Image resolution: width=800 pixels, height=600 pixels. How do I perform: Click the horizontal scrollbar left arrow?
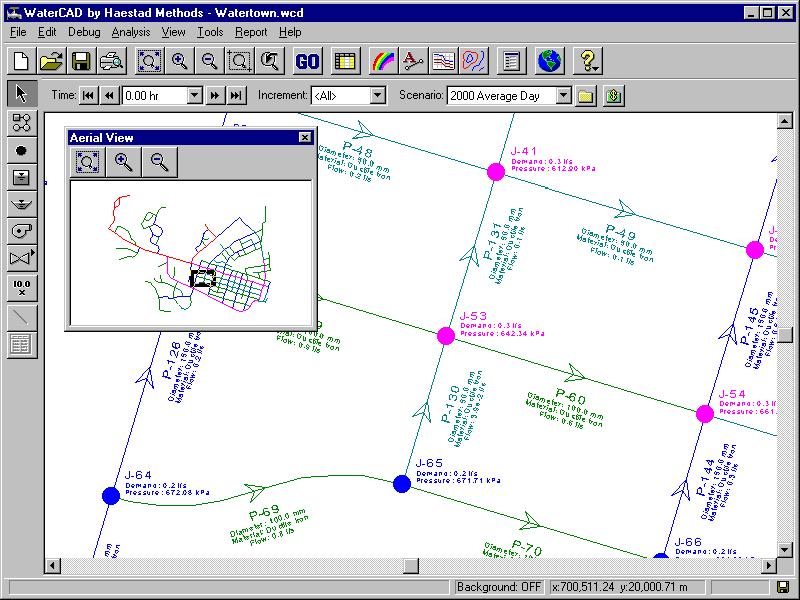[x=53, y=565]
